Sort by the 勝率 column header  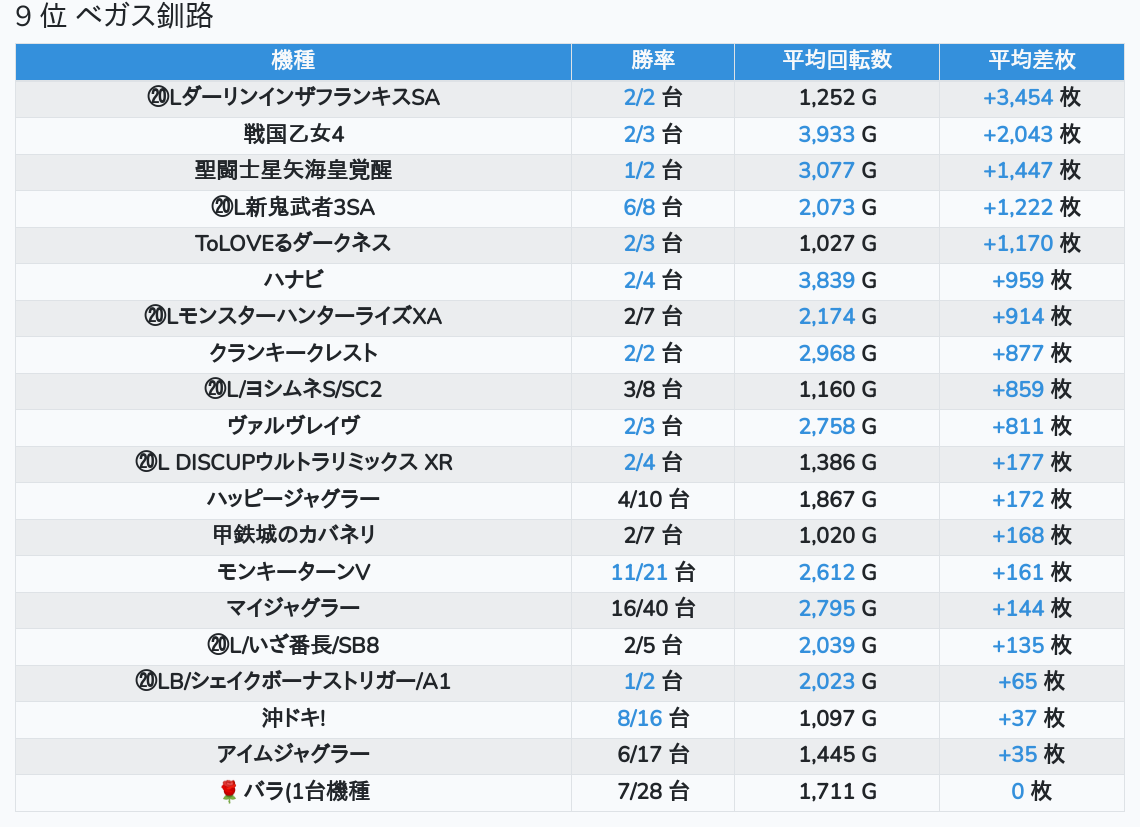tap(652, 61)
